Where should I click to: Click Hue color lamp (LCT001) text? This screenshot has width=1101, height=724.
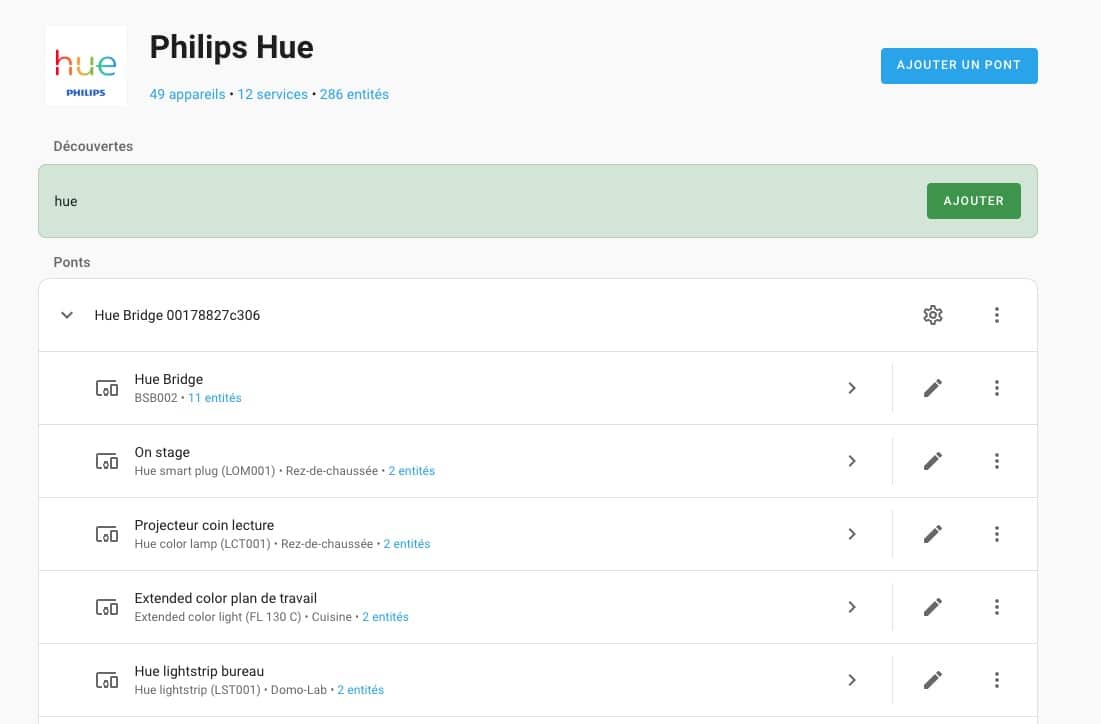[x=202, y=544]
